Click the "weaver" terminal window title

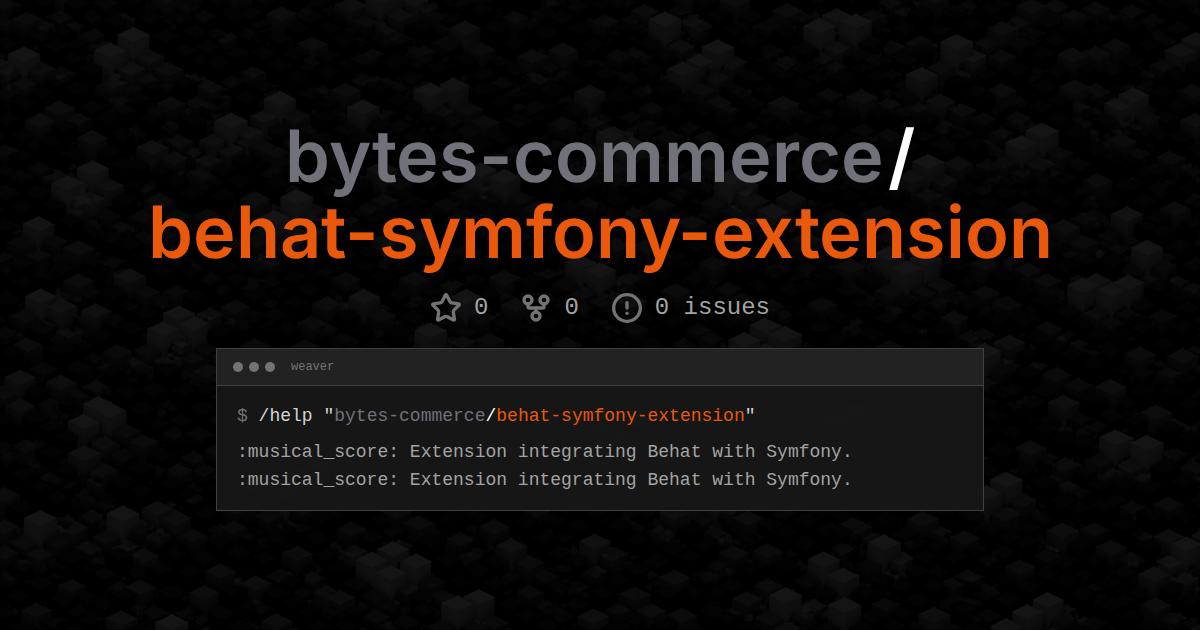pos(312,367)
